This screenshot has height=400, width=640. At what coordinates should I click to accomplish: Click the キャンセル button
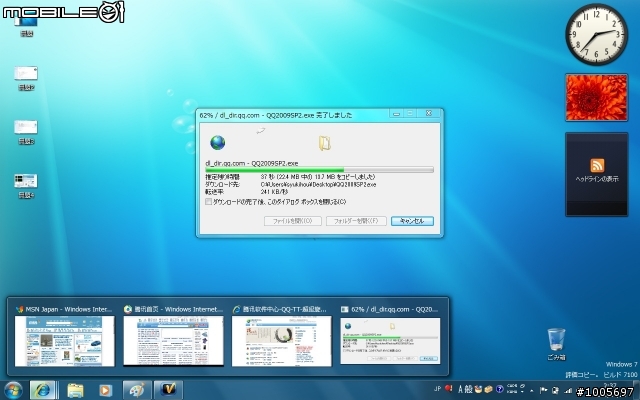(x=412, y=221)
